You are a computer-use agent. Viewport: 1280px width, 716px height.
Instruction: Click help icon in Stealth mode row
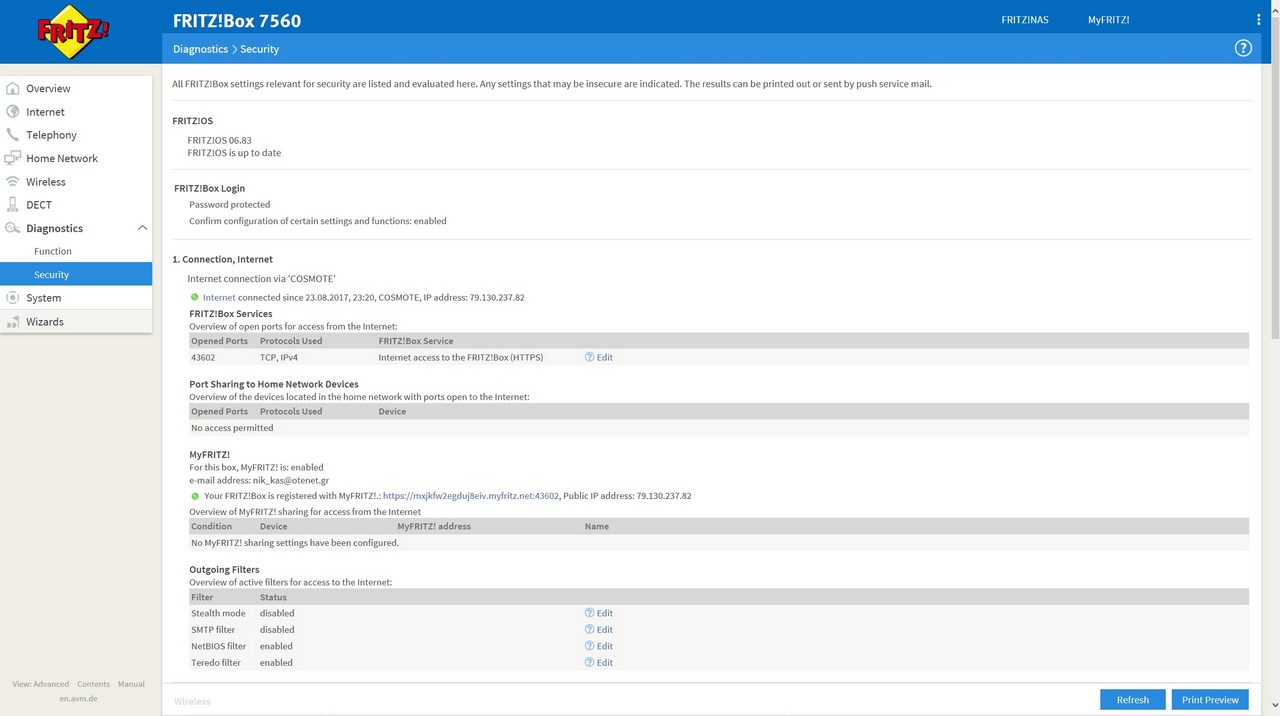590,613
